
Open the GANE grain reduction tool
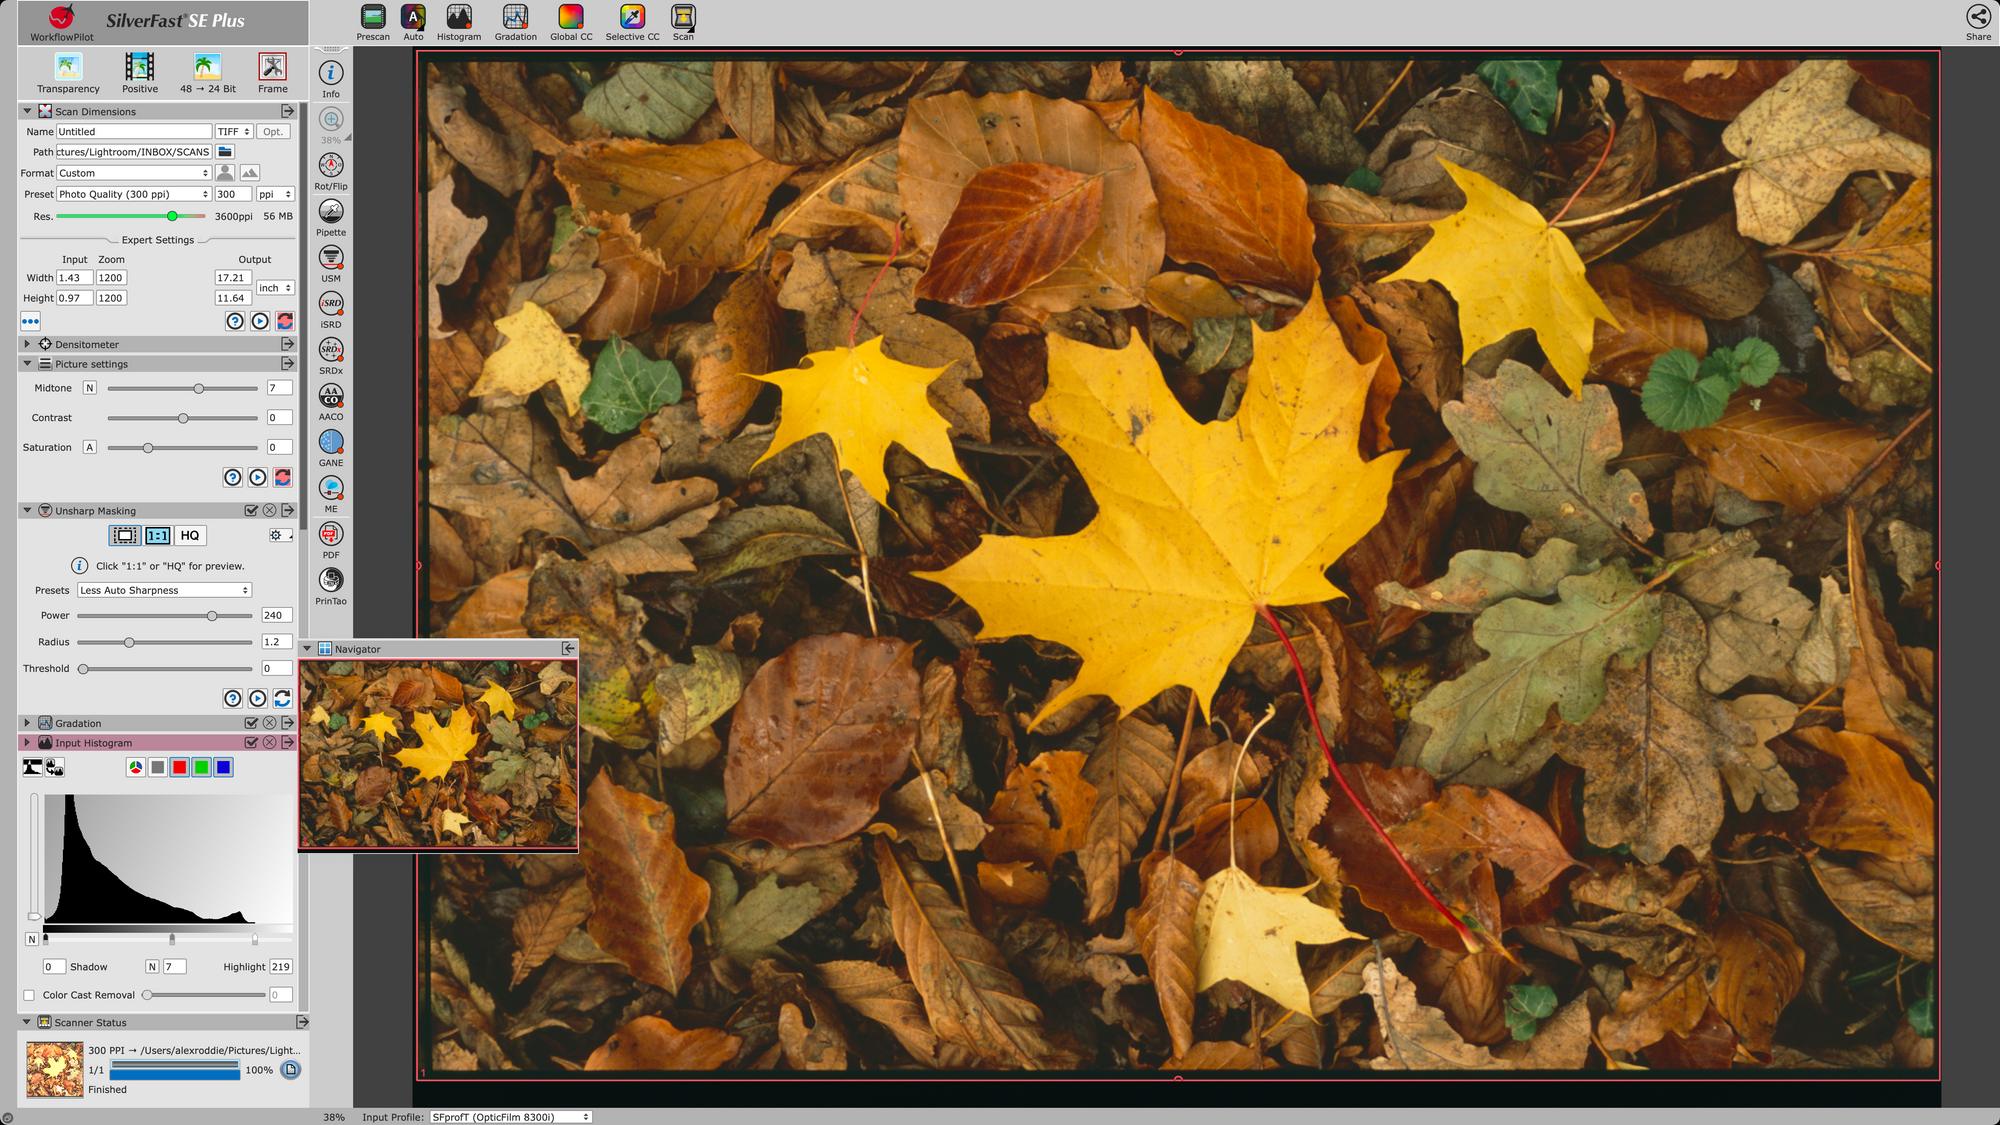pyautogui.click(x=331, y=442)
